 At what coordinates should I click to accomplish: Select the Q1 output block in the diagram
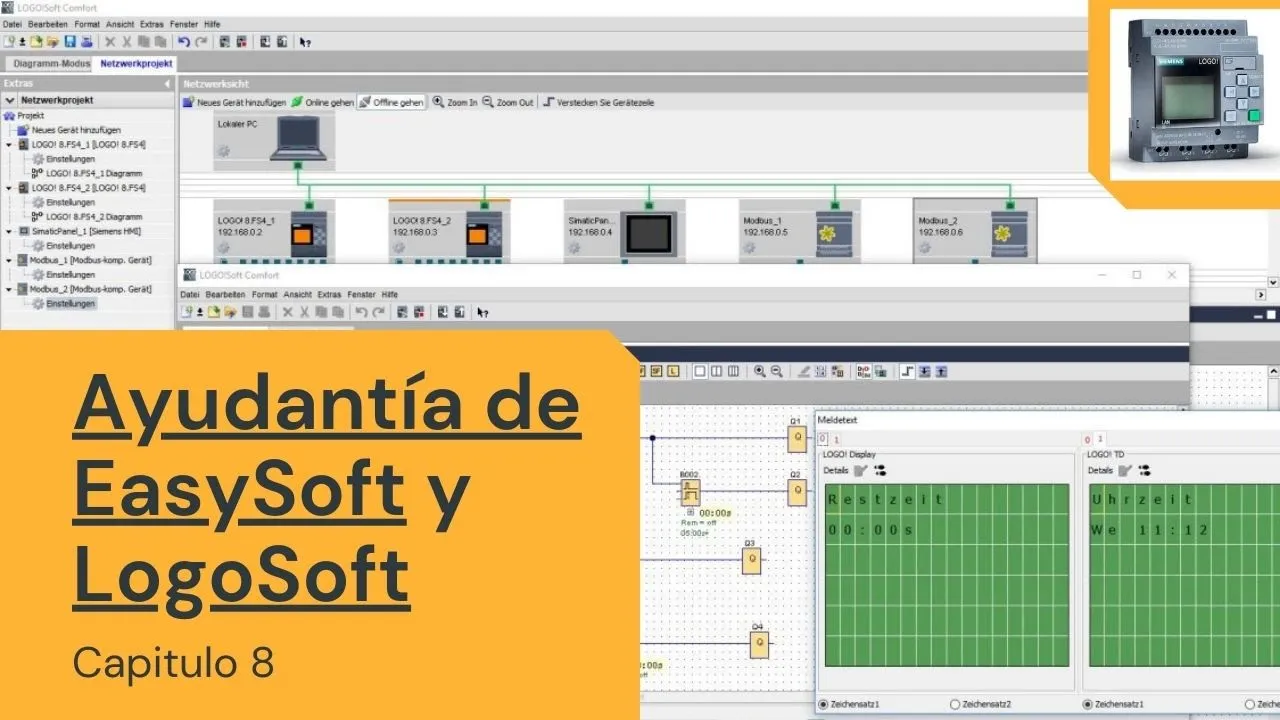(797, 438)
